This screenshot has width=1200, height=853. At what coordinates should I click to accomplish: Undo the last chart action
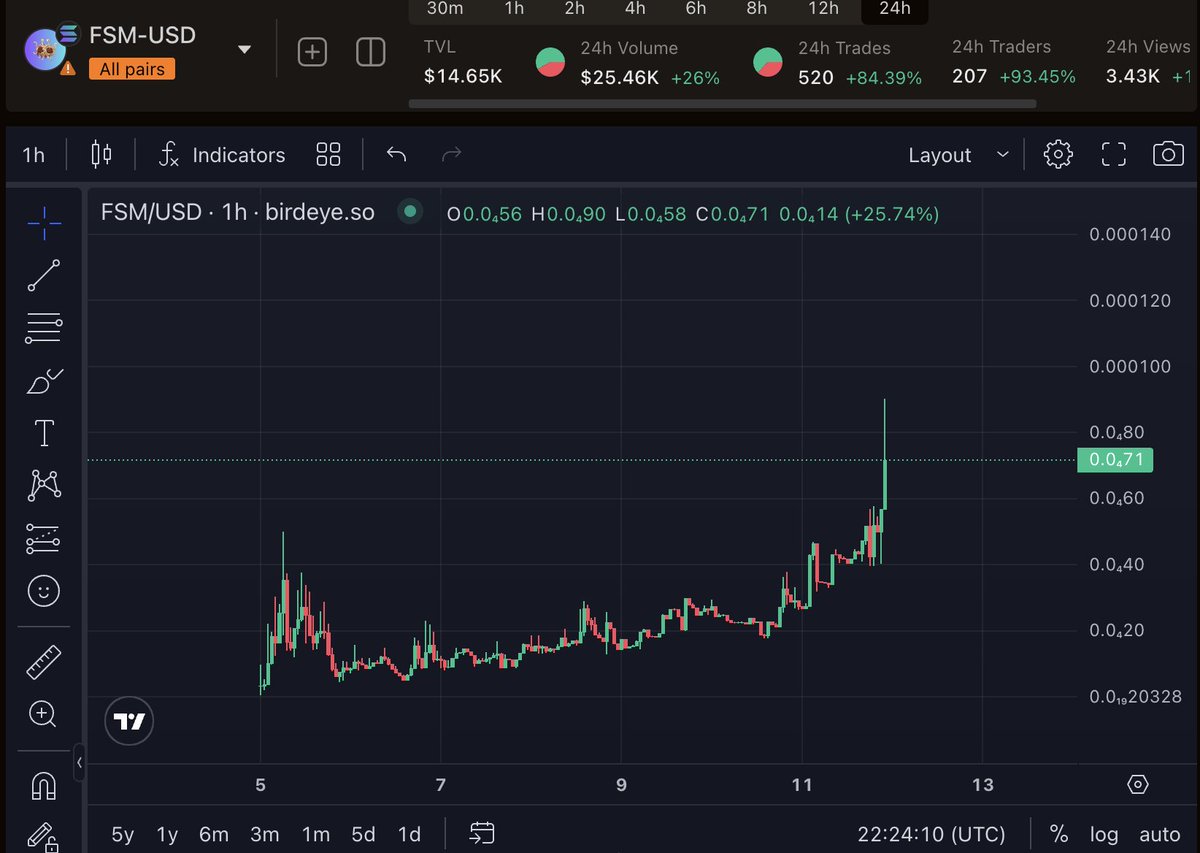pos(396,154)
